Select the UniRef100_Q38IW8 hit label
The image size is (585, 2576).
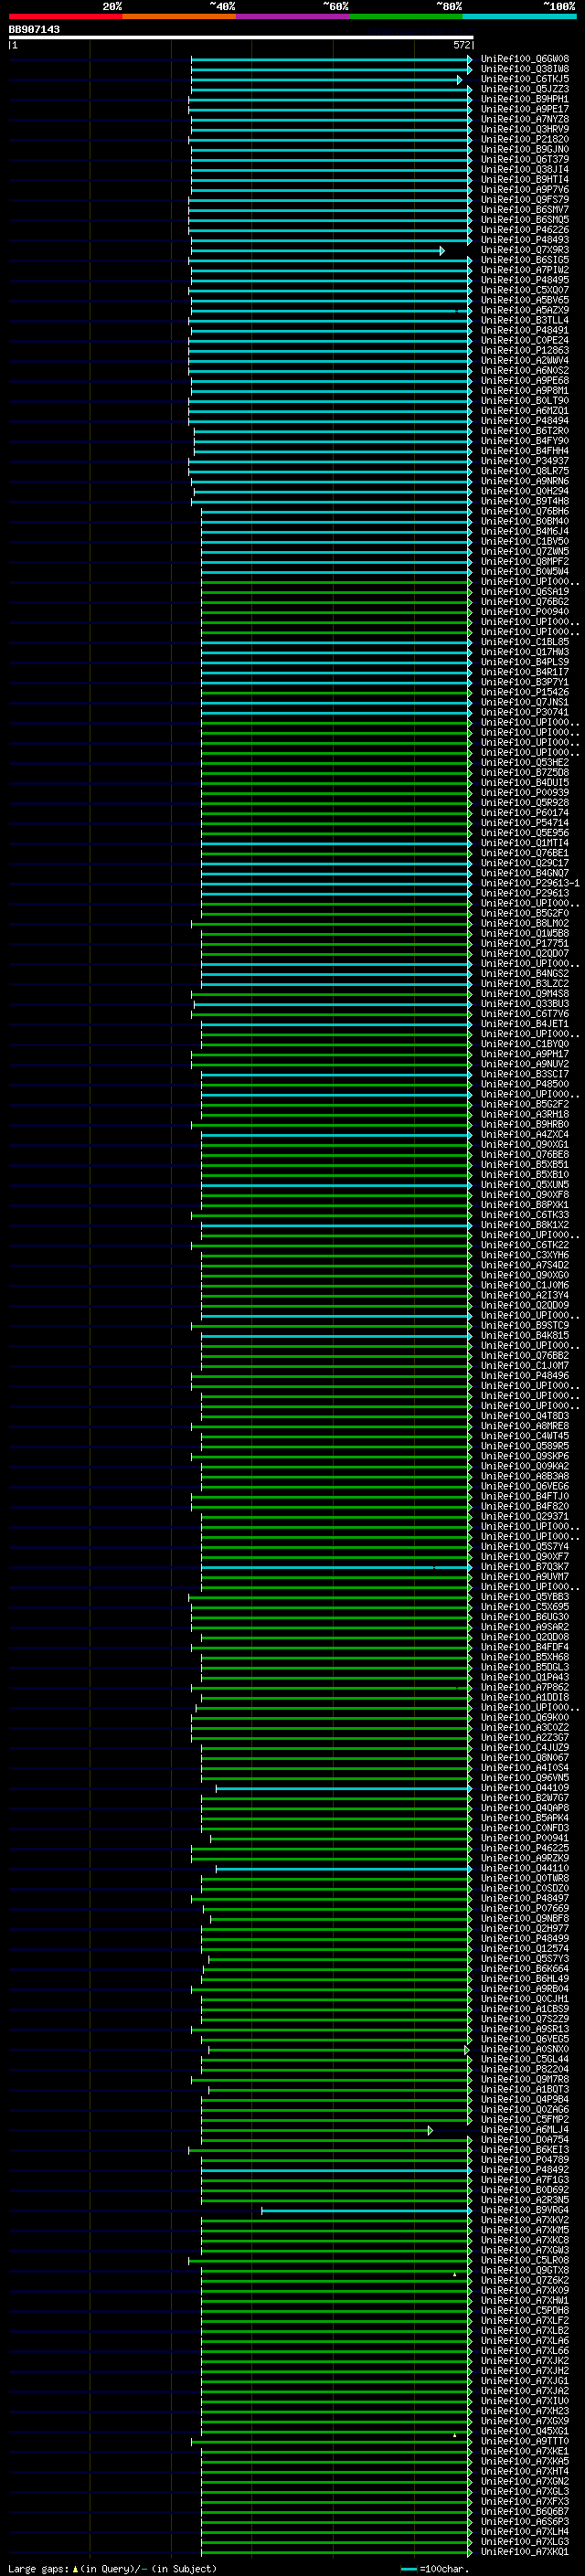[x=524, y=69]
